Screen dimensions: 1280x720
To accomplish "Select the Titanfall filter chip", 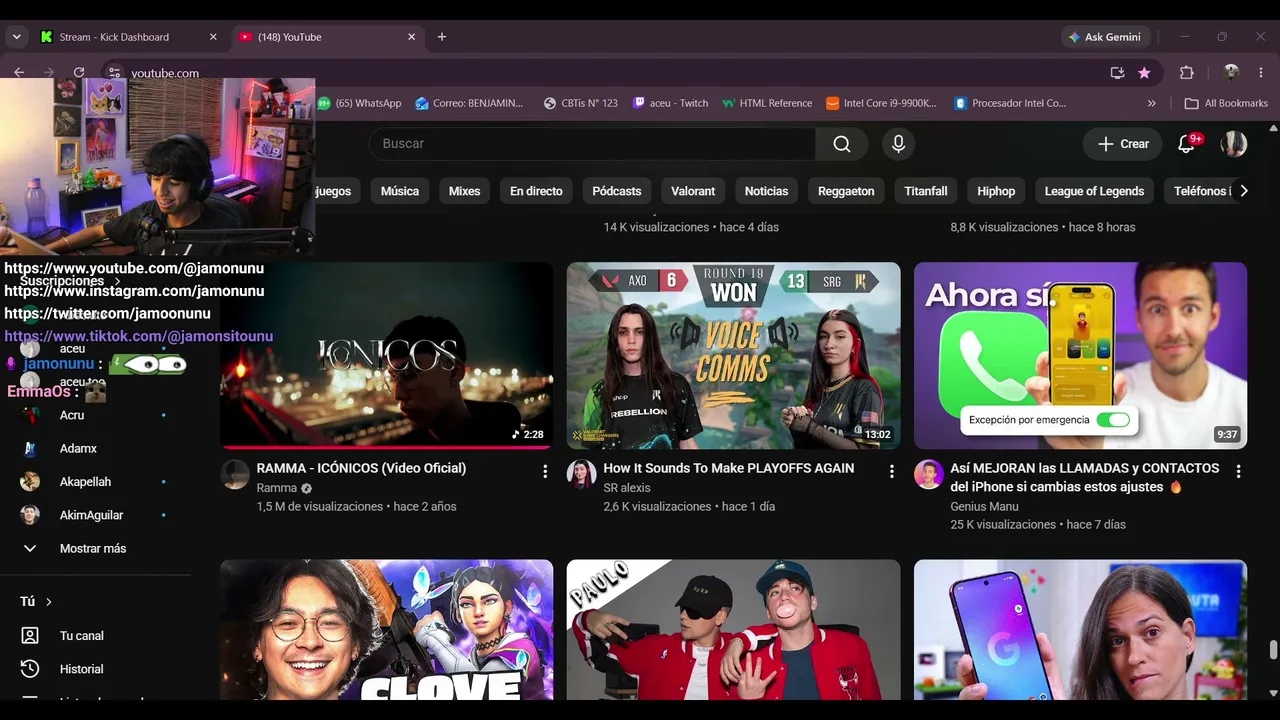I will point(926,191).
